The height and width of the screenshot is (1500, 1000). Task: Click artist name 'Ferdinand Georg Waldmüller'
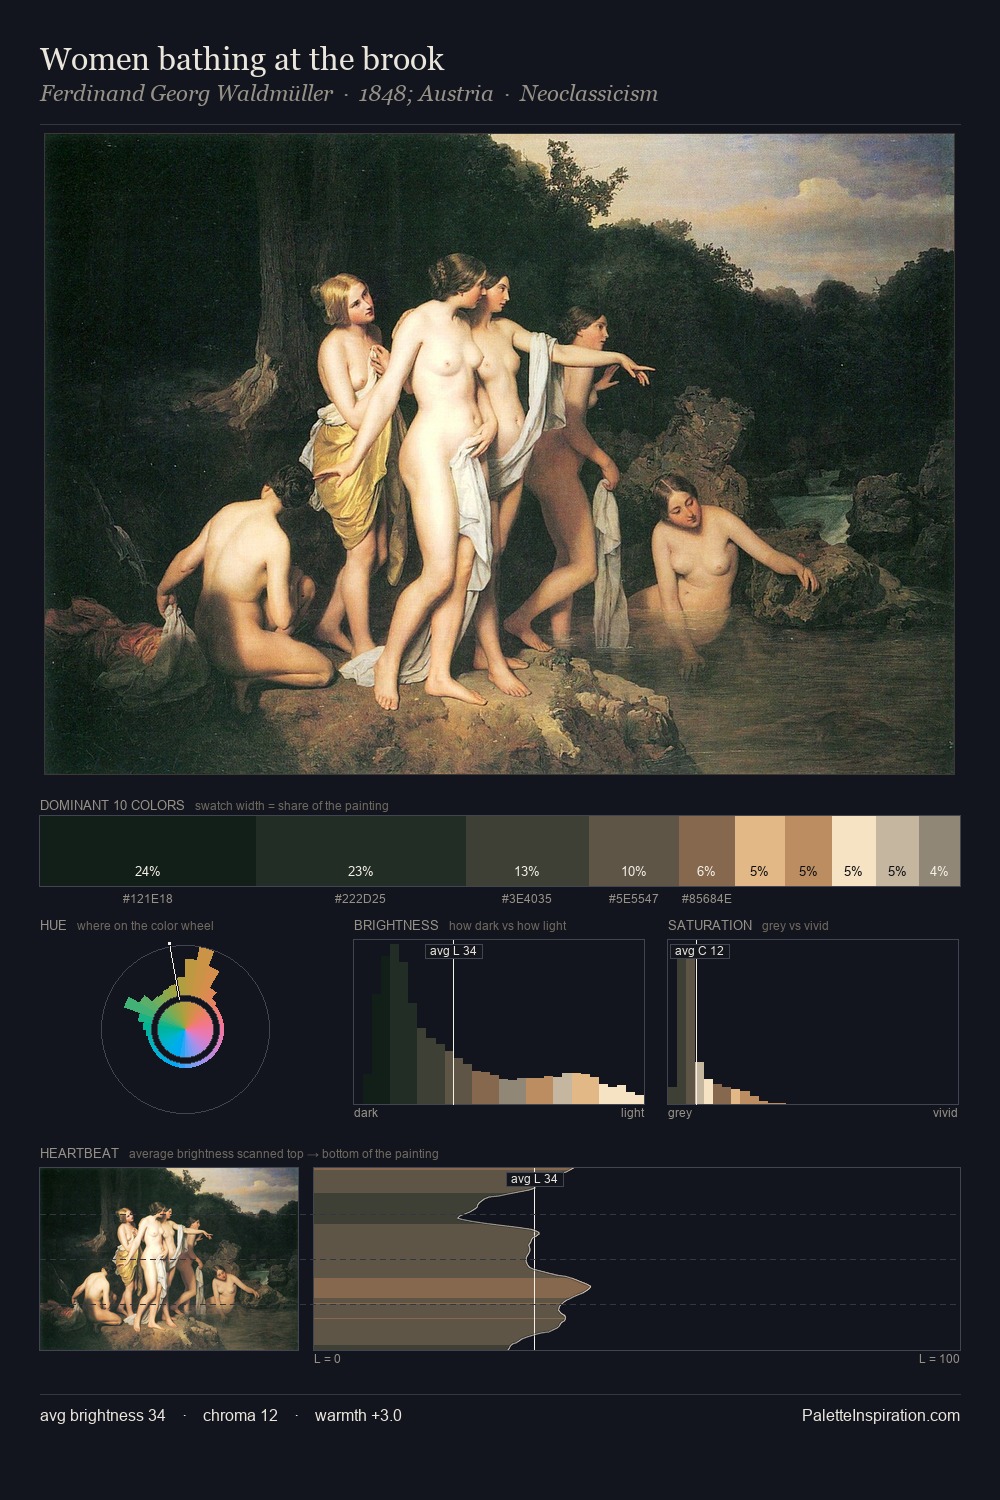pyautogui.click(x=186, y=94)
